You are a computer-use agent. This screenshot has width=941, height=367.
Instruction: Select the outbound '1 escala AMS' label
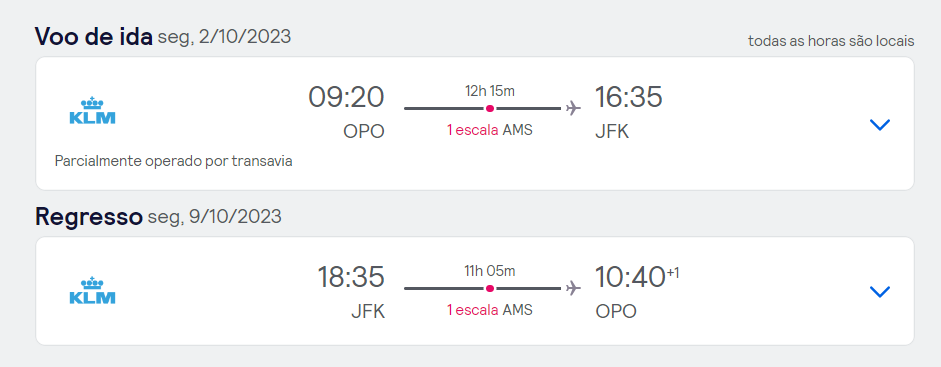490,130
